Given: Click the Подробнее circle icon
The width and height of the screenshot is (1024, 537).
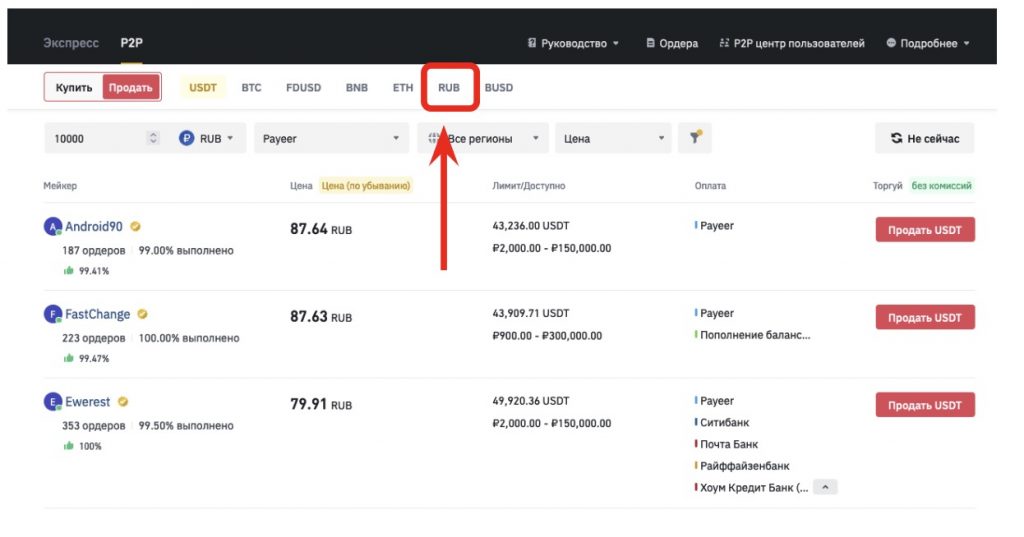Looking at the screenshot, I should click(891, 43).
